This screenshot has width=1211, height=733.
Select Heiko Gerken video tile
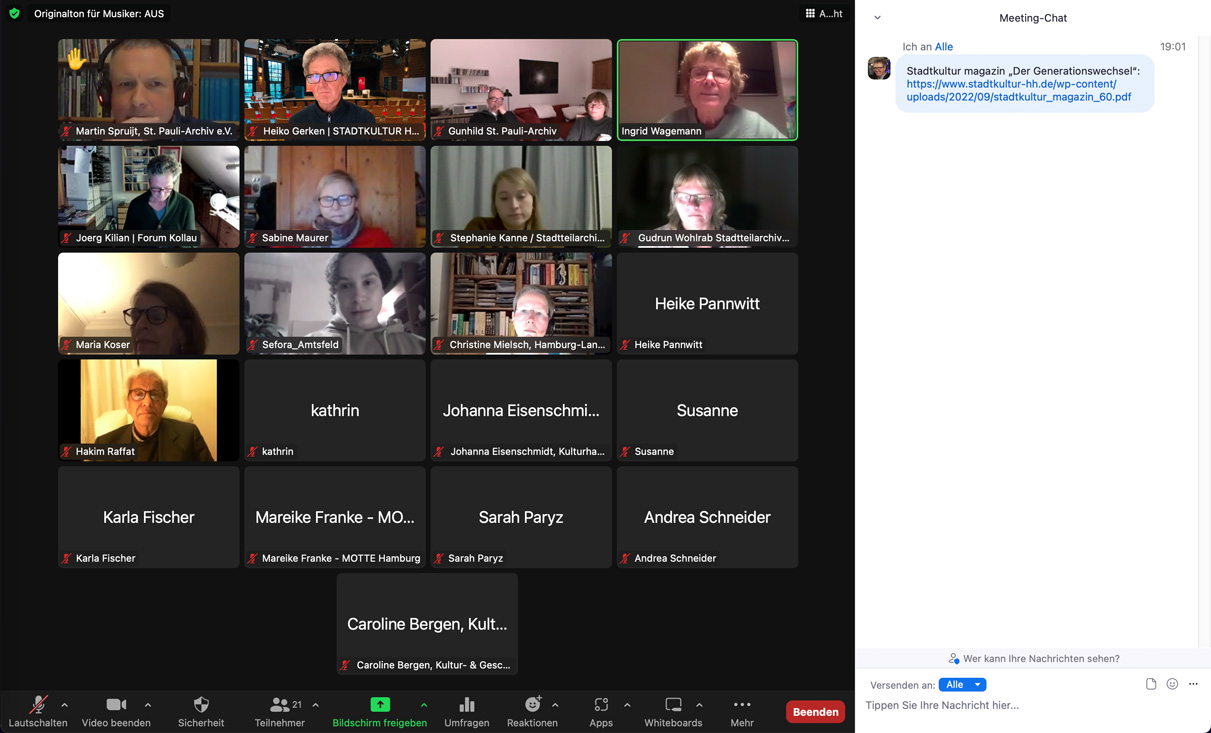[x=335, y=90]
